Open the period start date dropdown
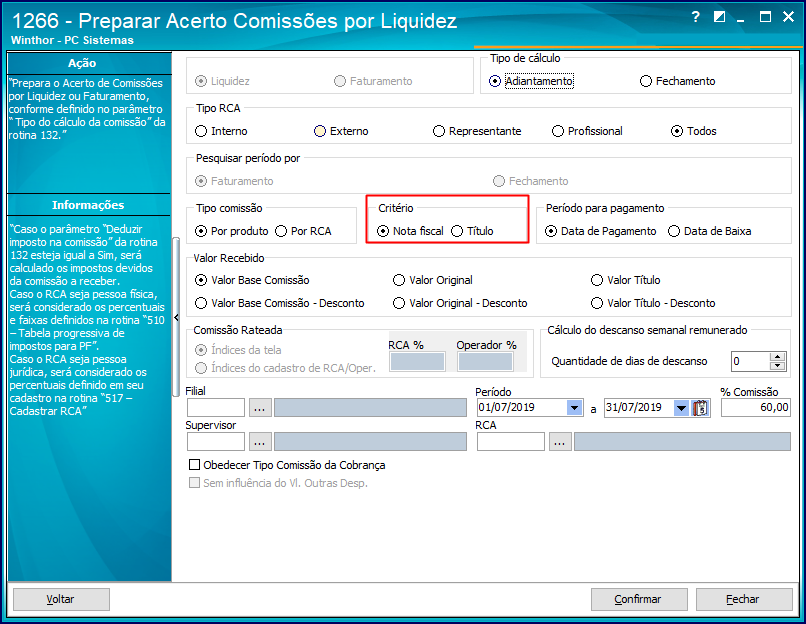The image size is (806, 624). point(574,408)
